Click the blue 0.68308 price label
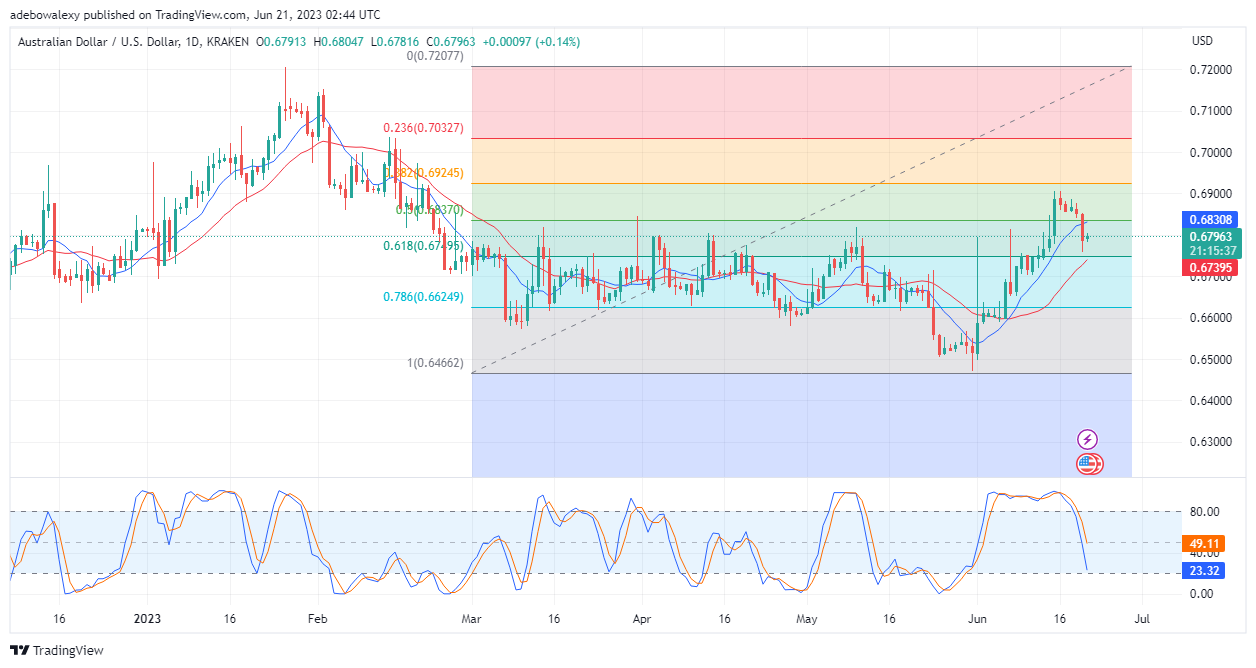 point(1212,219)
